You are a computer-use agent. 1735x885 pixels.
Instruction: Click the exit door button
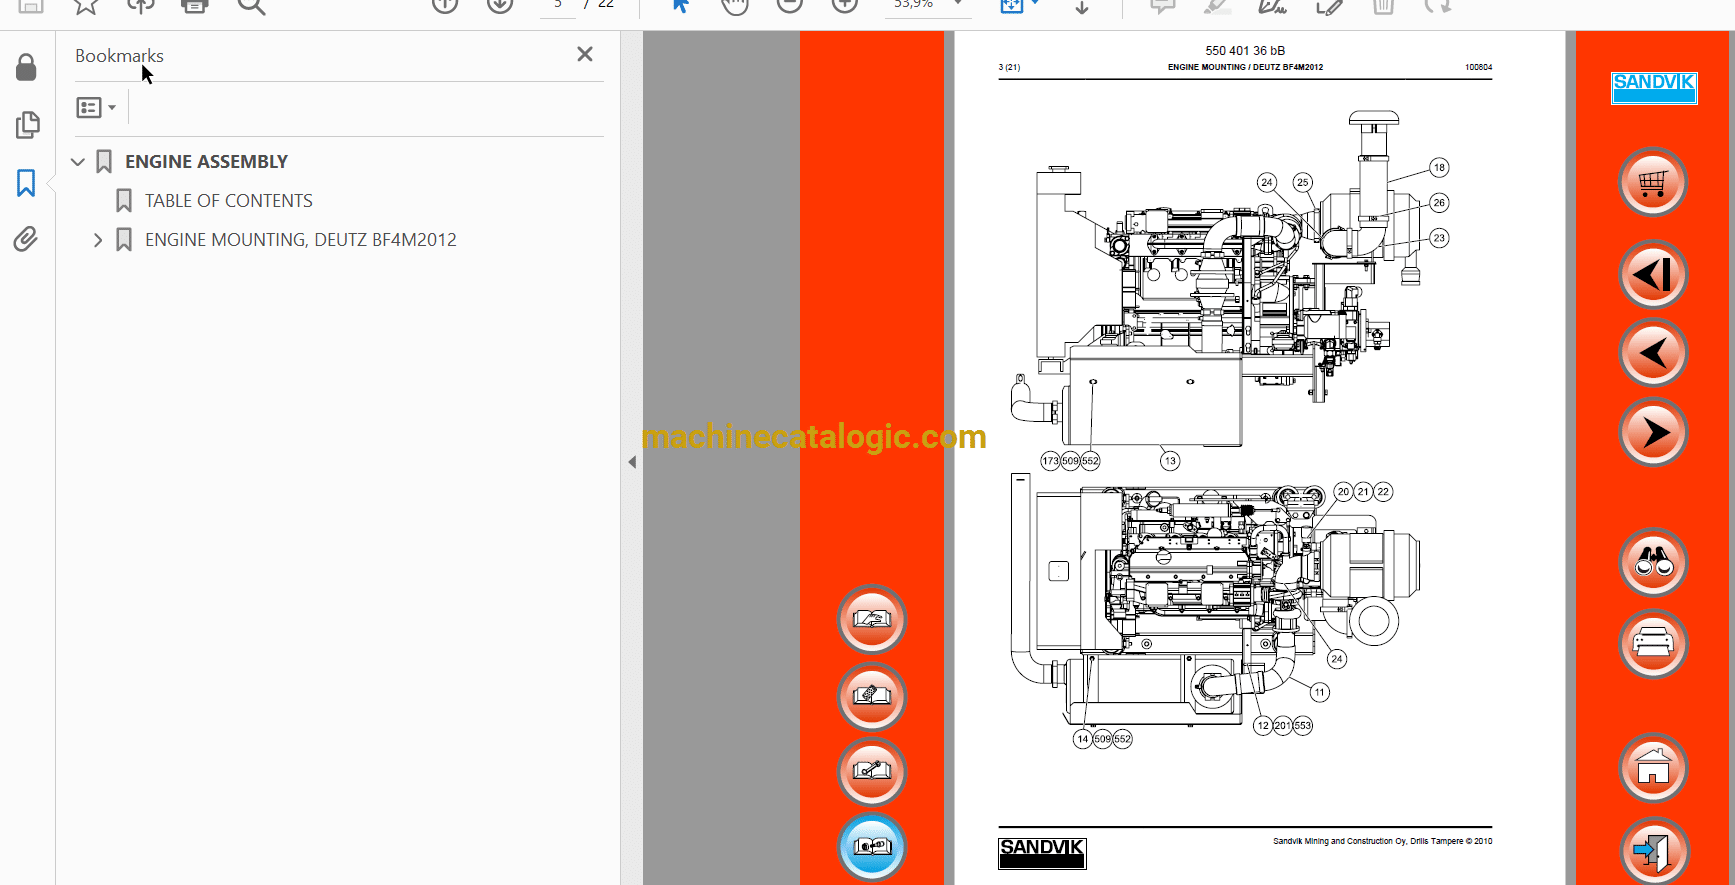[1652, 851]
